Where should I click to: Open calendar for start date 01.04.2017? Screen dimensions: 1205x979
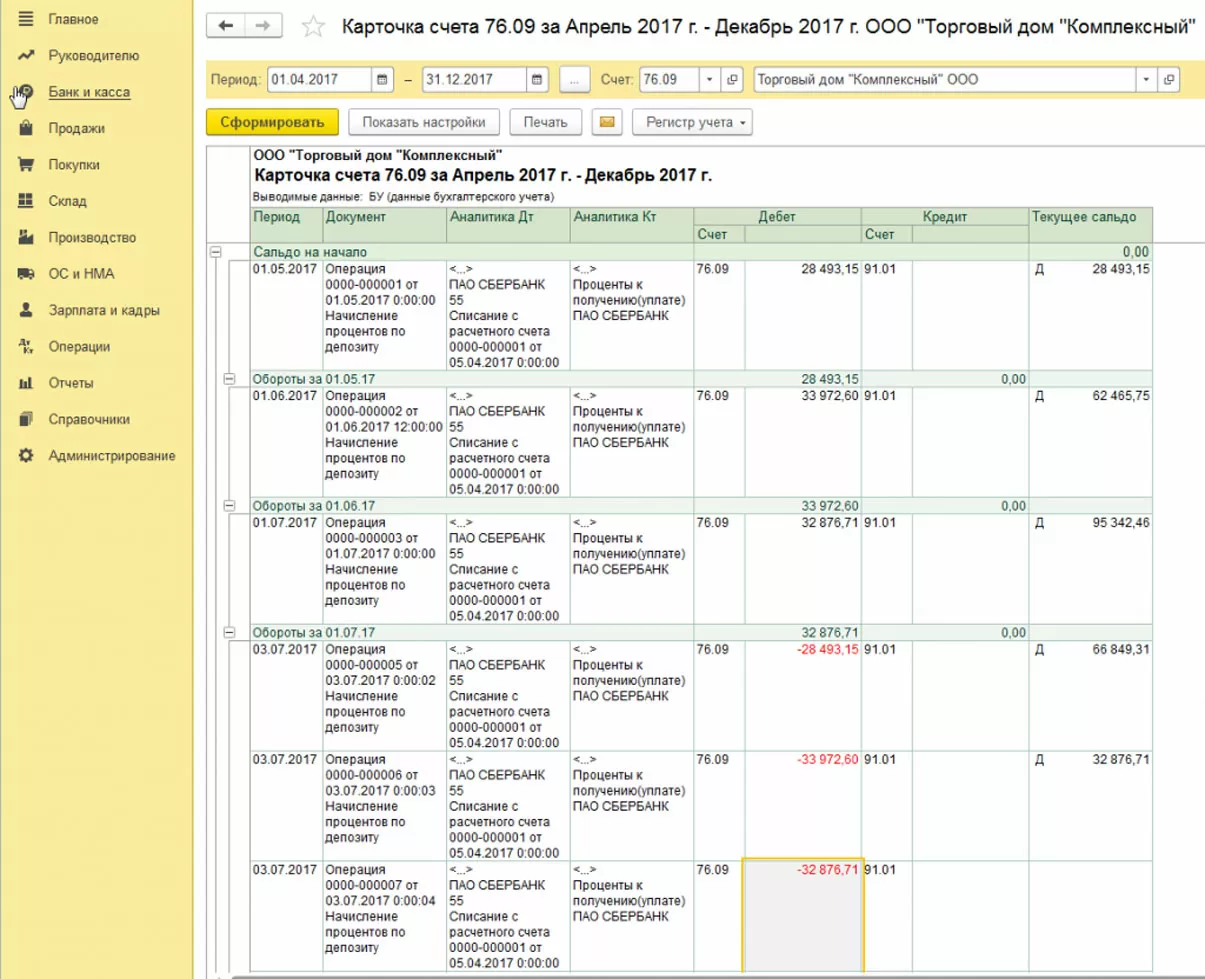click(382, 80)
